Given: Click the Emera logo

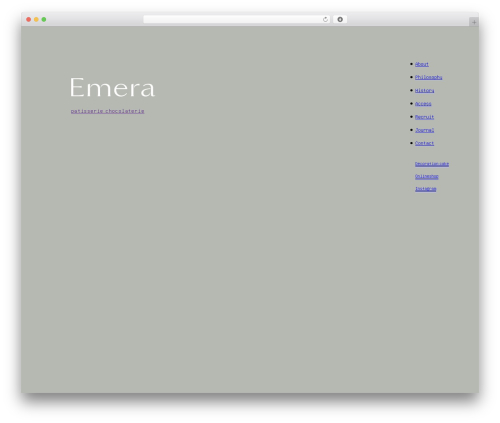Looking at the screenshot, I should (x=112, y=88).
